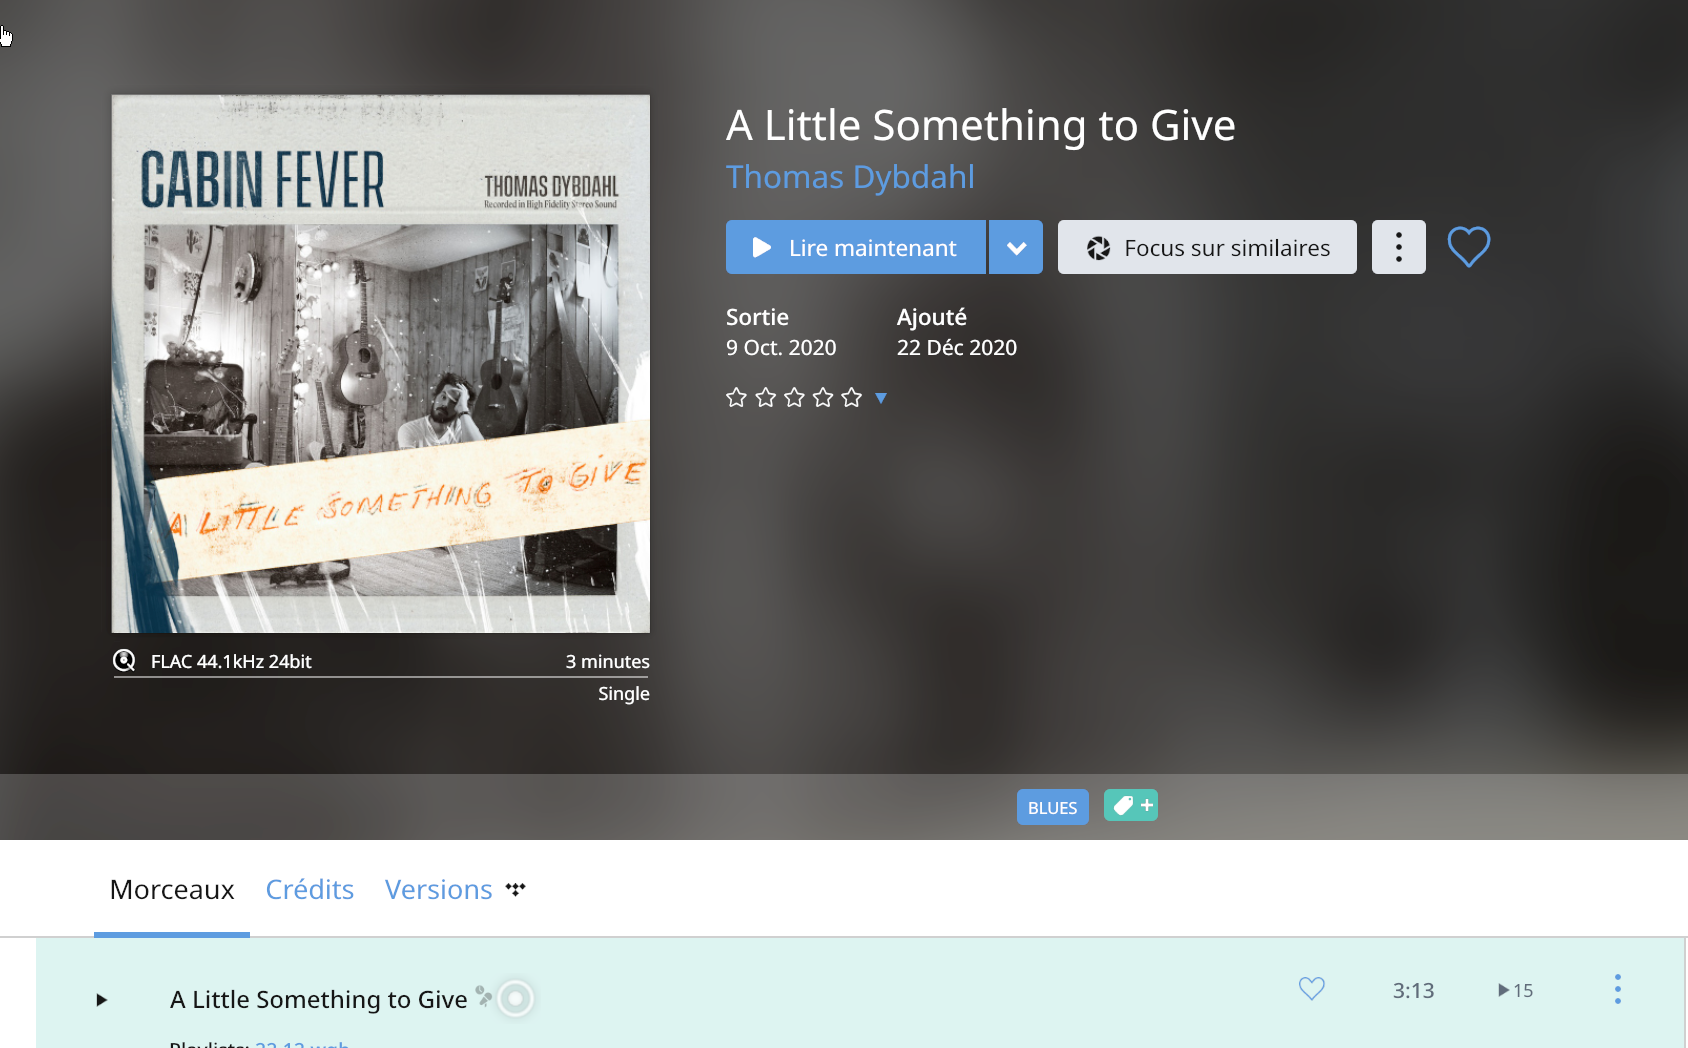This screenshot has width=1688, height=1048.
Task: Set rating to five stars
Action: [851, 398]
